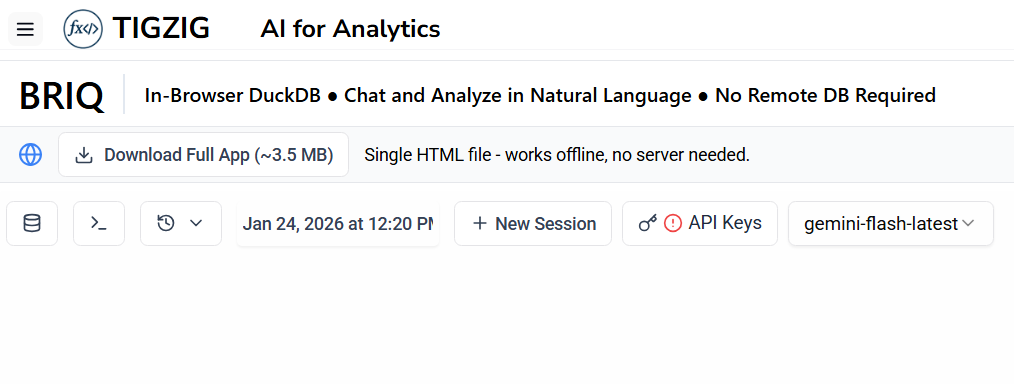Screen dimensions: 1014x384
Task: Click the blue globe icon
Action: tap(30, 155)
